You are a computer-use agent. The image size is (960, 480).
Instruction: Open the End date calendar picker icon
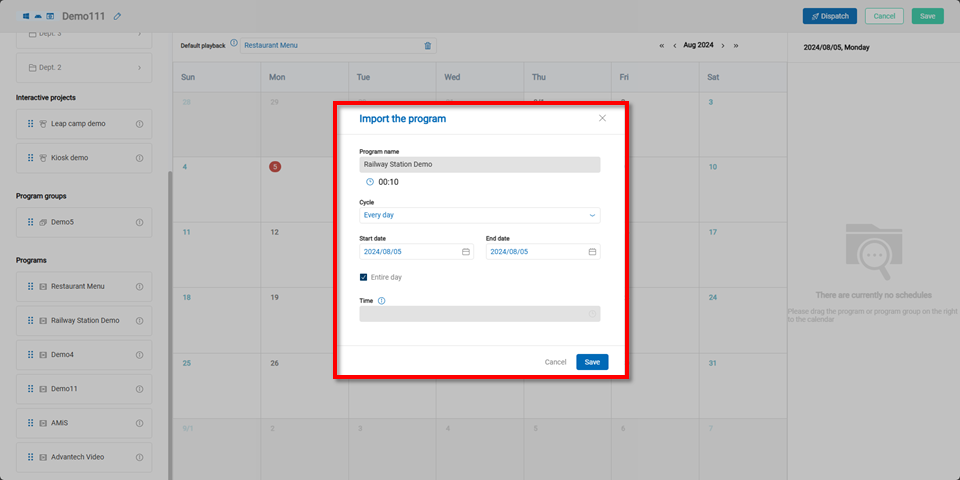pos(592,252)
